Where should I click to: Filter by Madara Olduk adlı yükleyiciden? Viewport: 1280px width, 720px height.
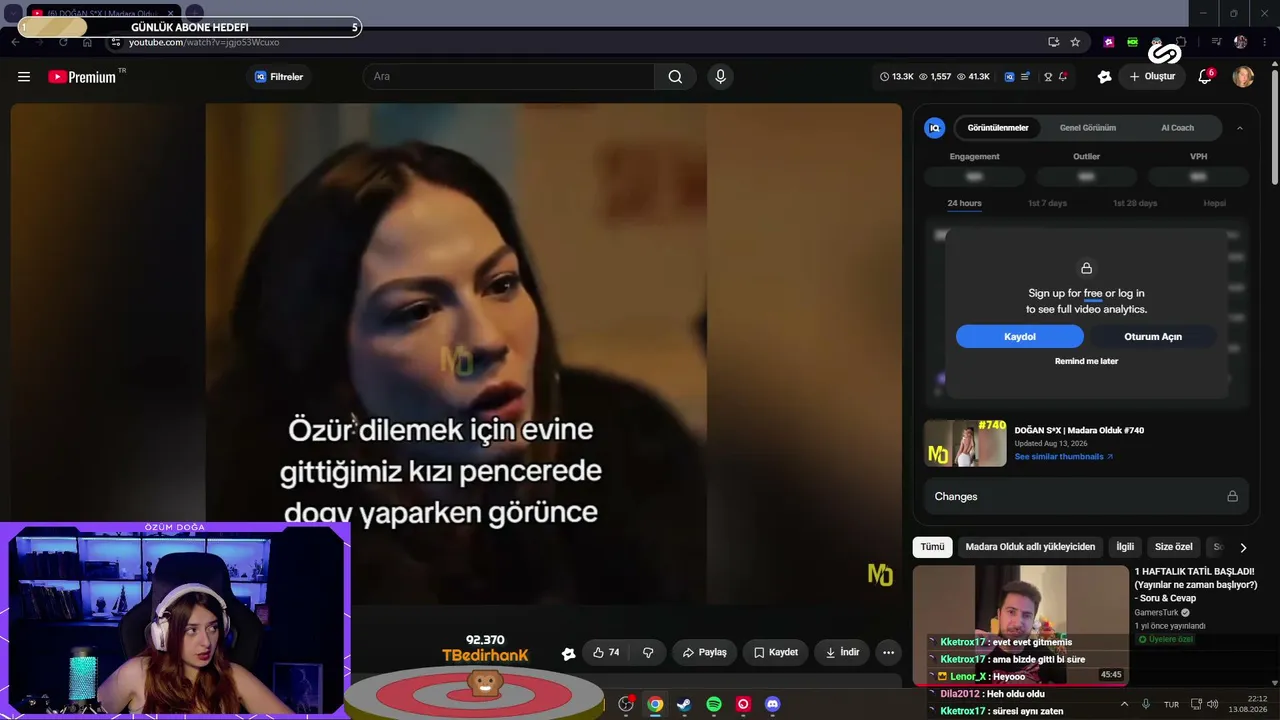tap(1030, 547)
